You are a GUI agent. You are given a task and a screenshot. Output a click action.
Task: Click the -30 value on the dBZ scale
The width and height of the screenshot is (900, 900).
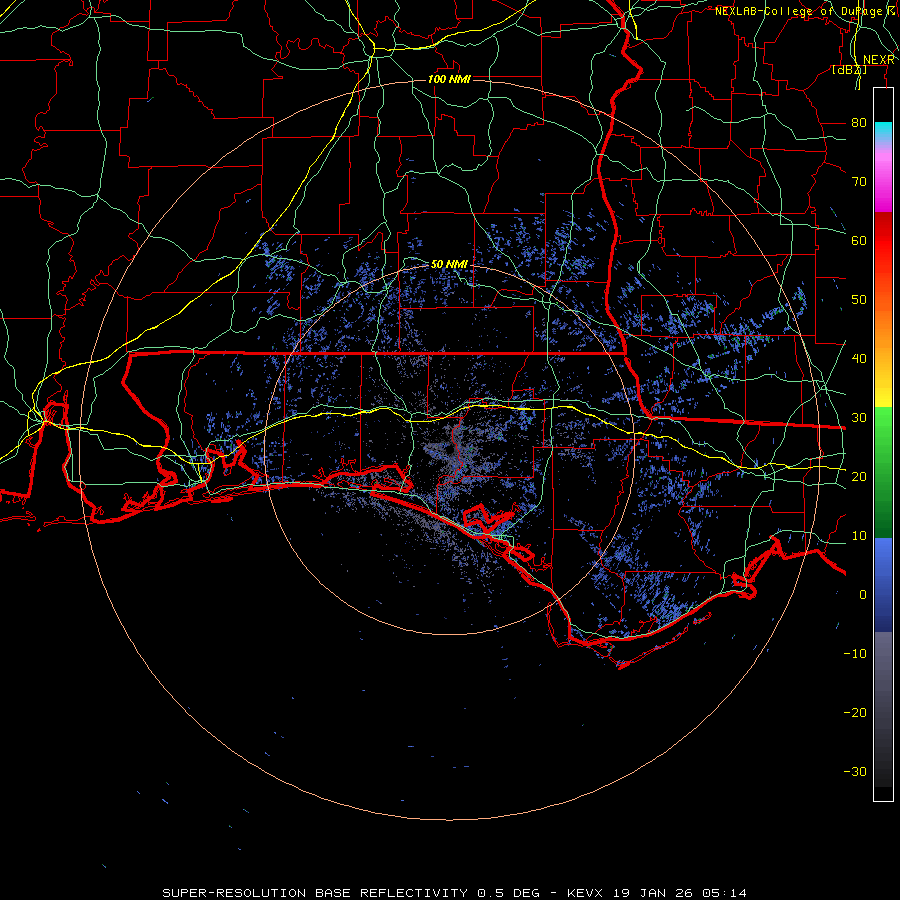[855, 771]
